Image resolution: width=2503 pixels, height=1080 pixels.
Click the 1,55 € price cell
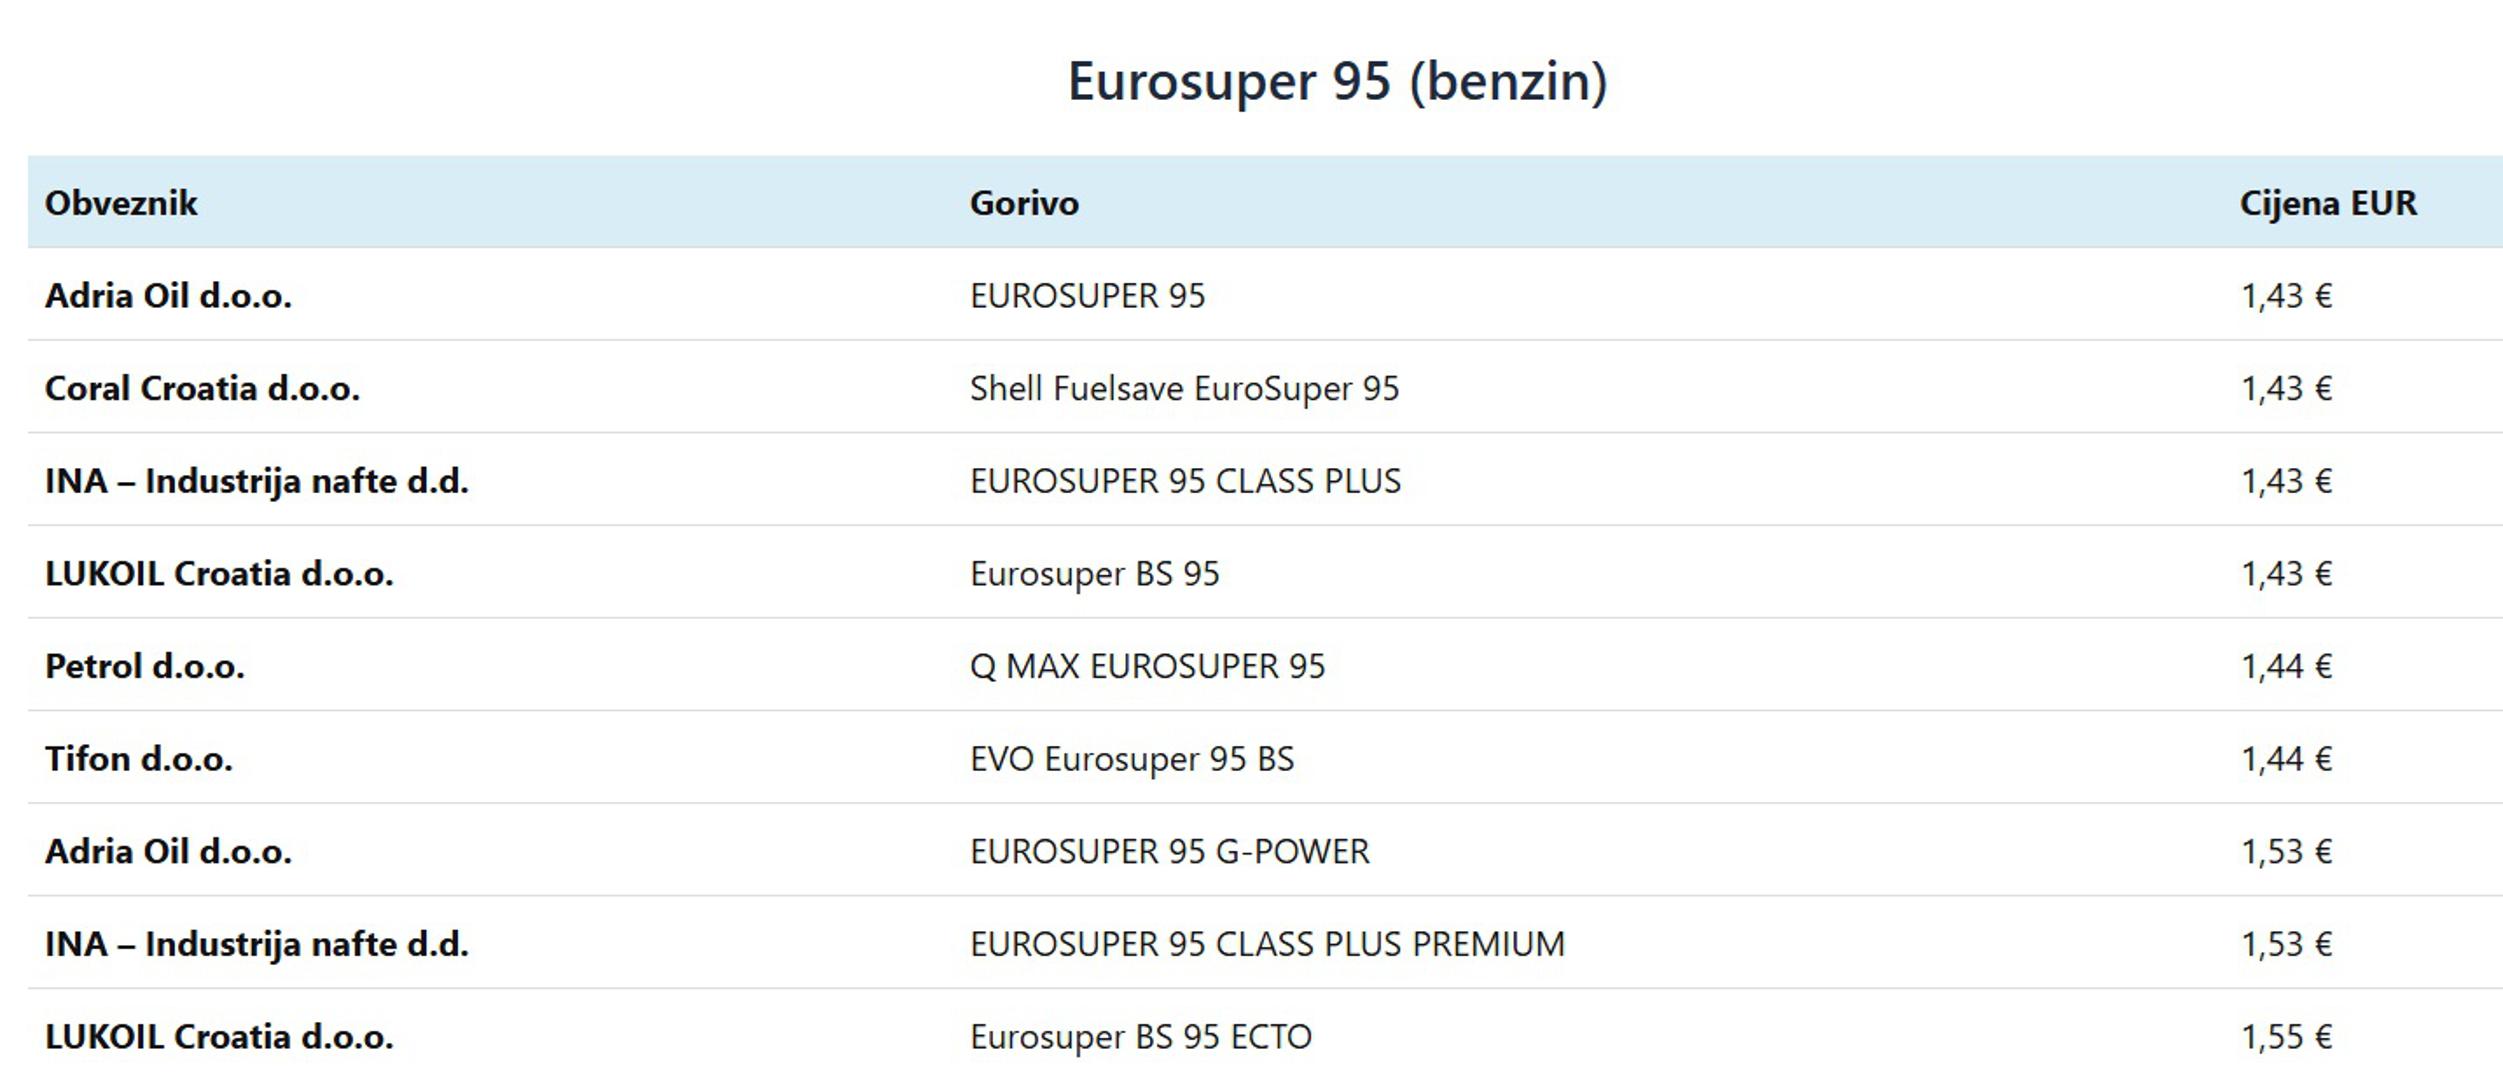(2286, 1037)
